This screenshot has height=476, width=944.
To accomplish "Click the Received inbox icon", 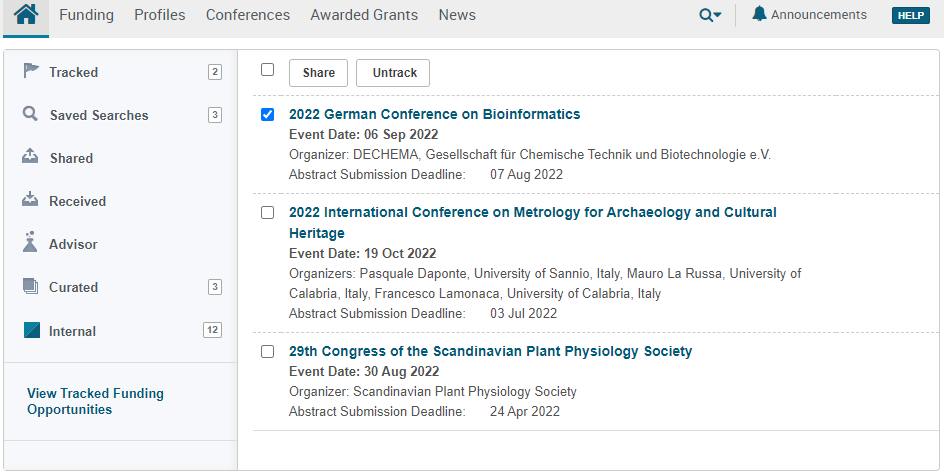I will [31, 200].
